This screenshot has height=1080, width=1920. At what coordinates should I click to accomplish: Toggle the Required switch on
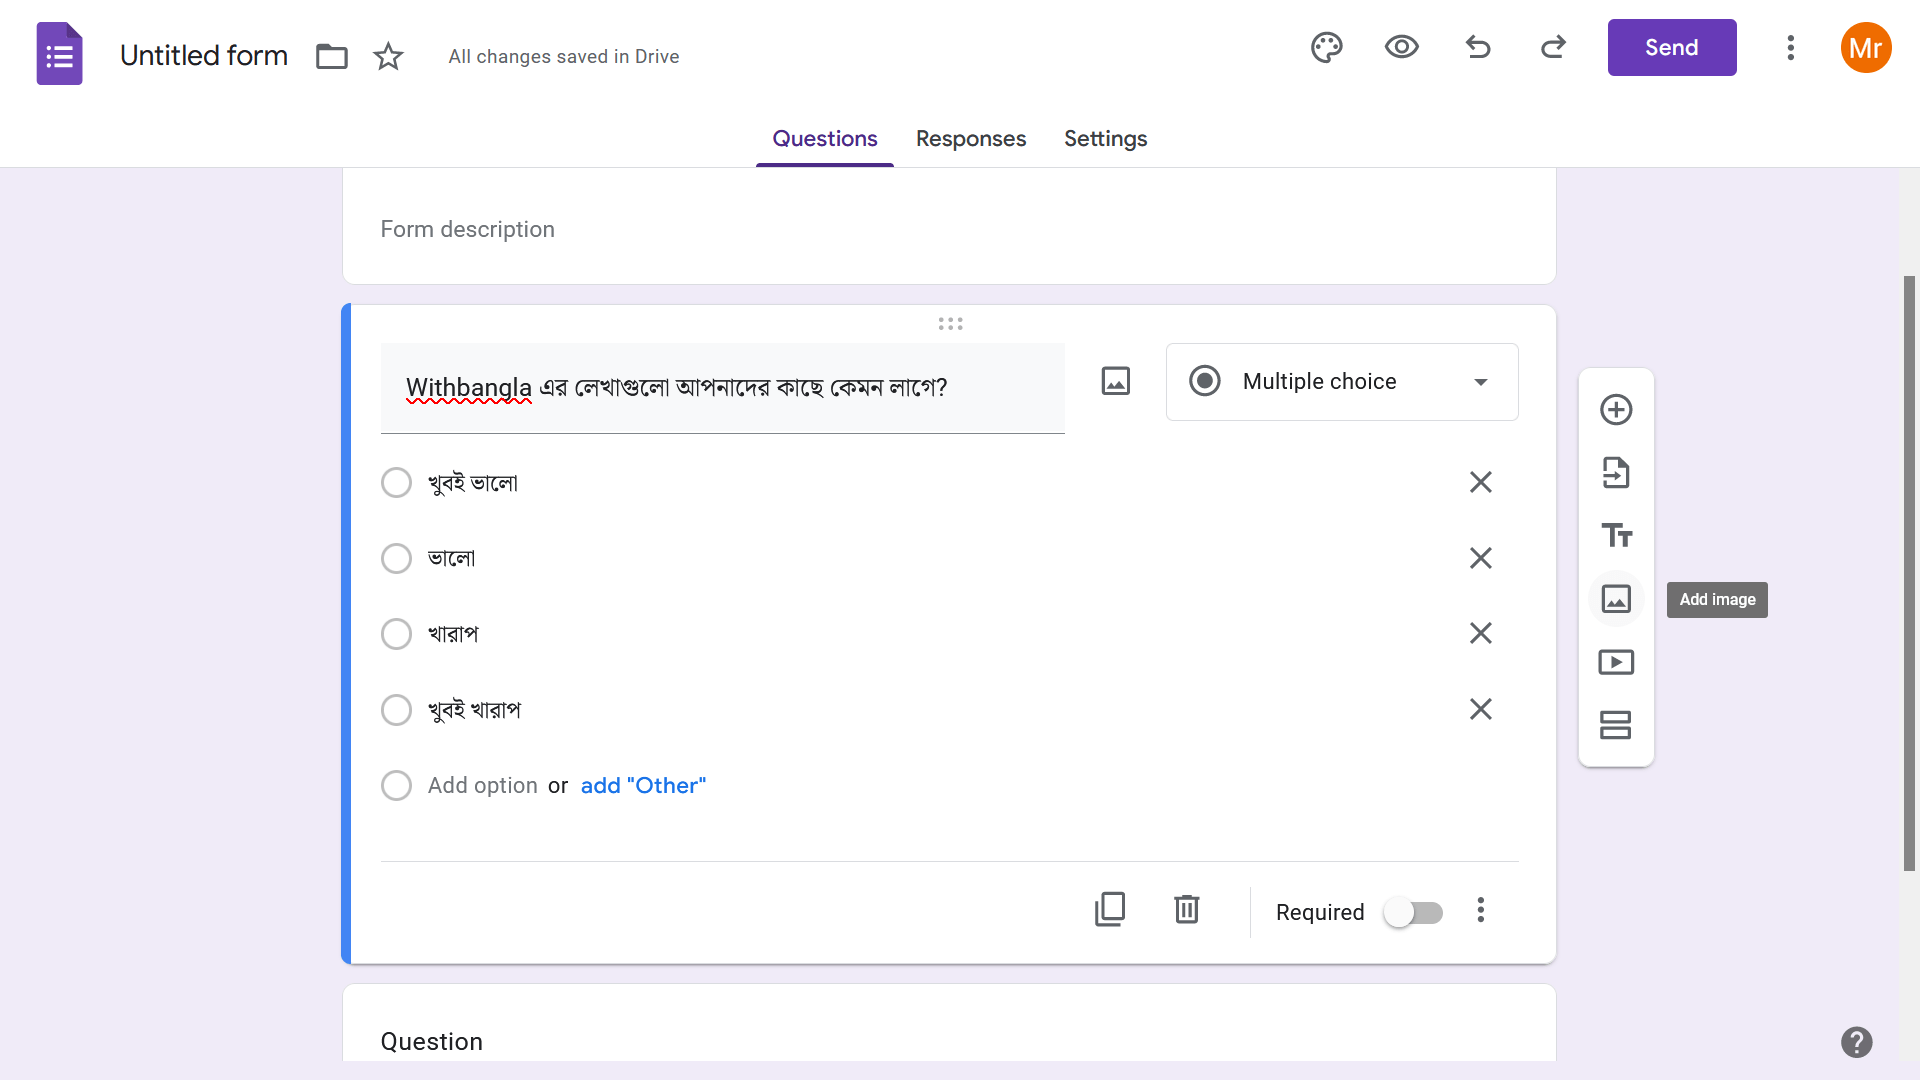point(1413,912)
